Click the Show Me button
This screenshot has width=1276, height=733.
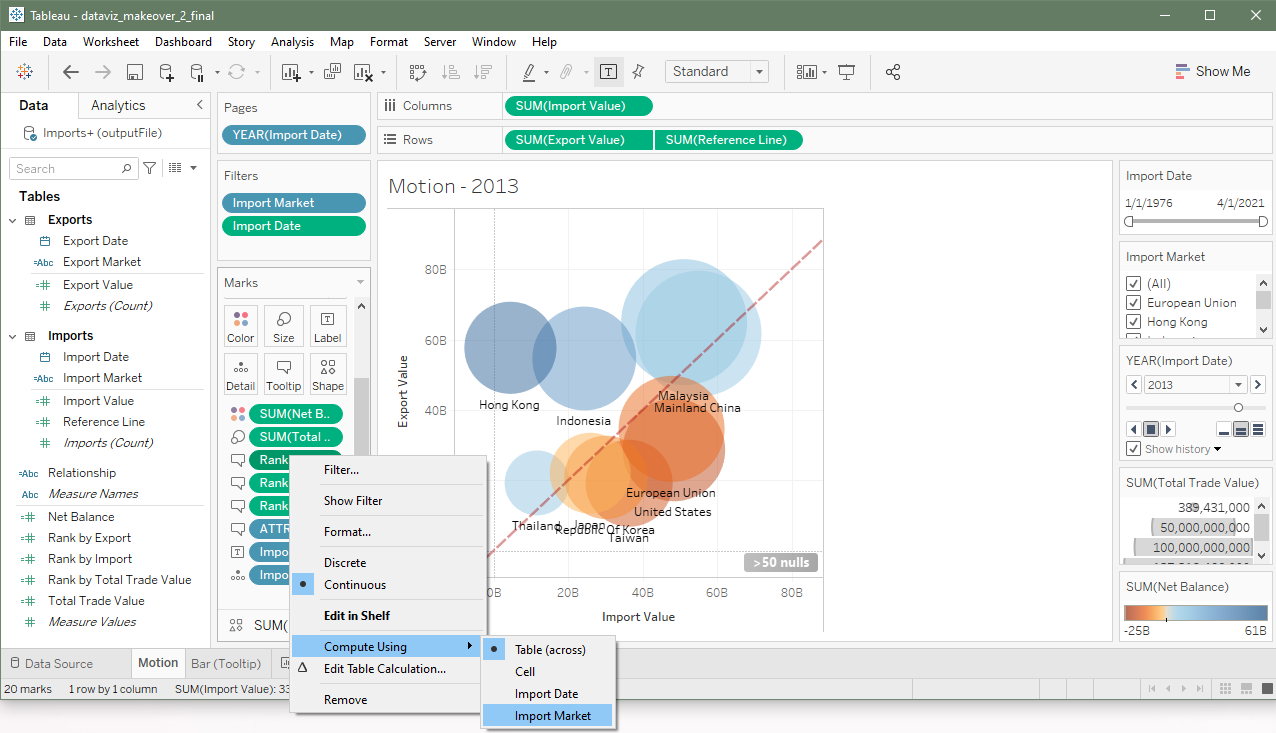1212,72
